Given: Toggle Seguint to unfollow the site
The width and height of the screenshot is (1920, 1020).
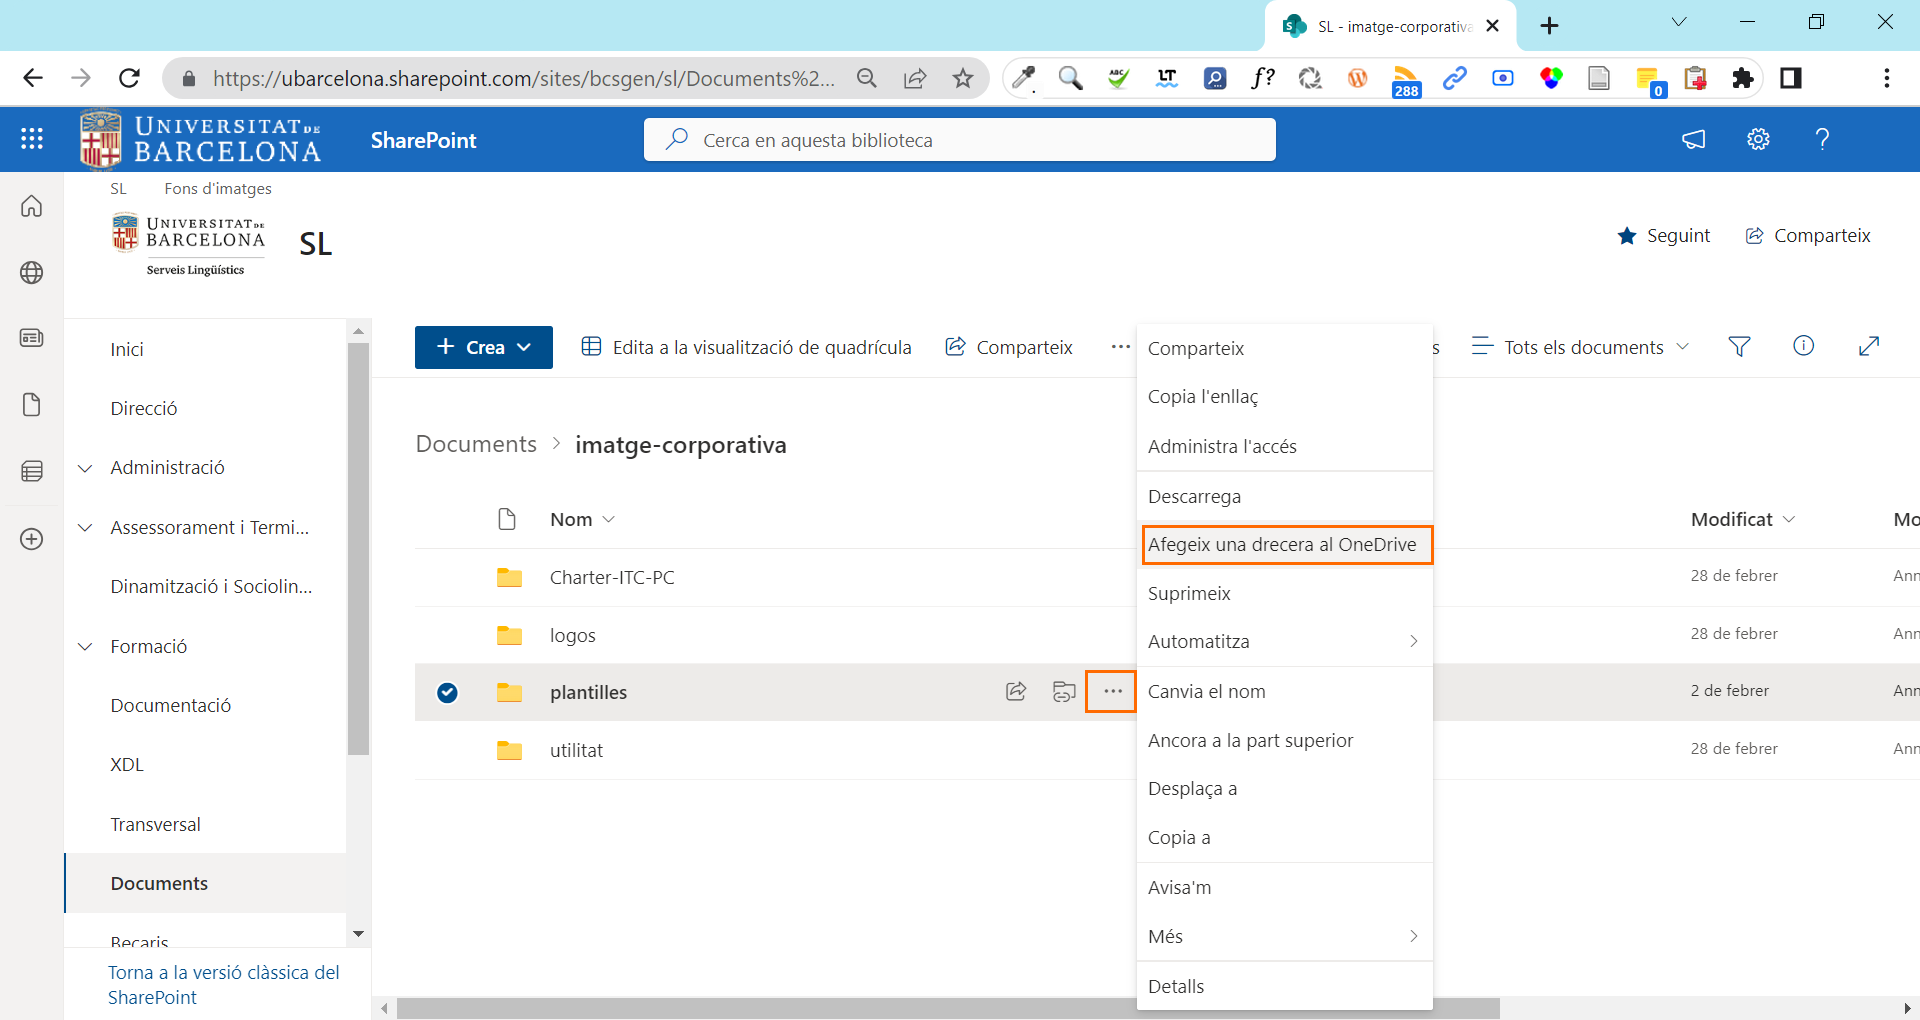Looking at the screenshot, I should click(1664, 236).
